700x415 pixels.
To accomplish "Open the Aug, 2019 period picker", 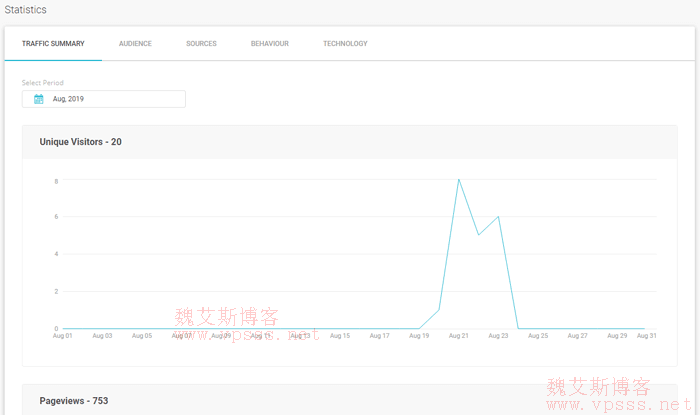I will (104, 99).
